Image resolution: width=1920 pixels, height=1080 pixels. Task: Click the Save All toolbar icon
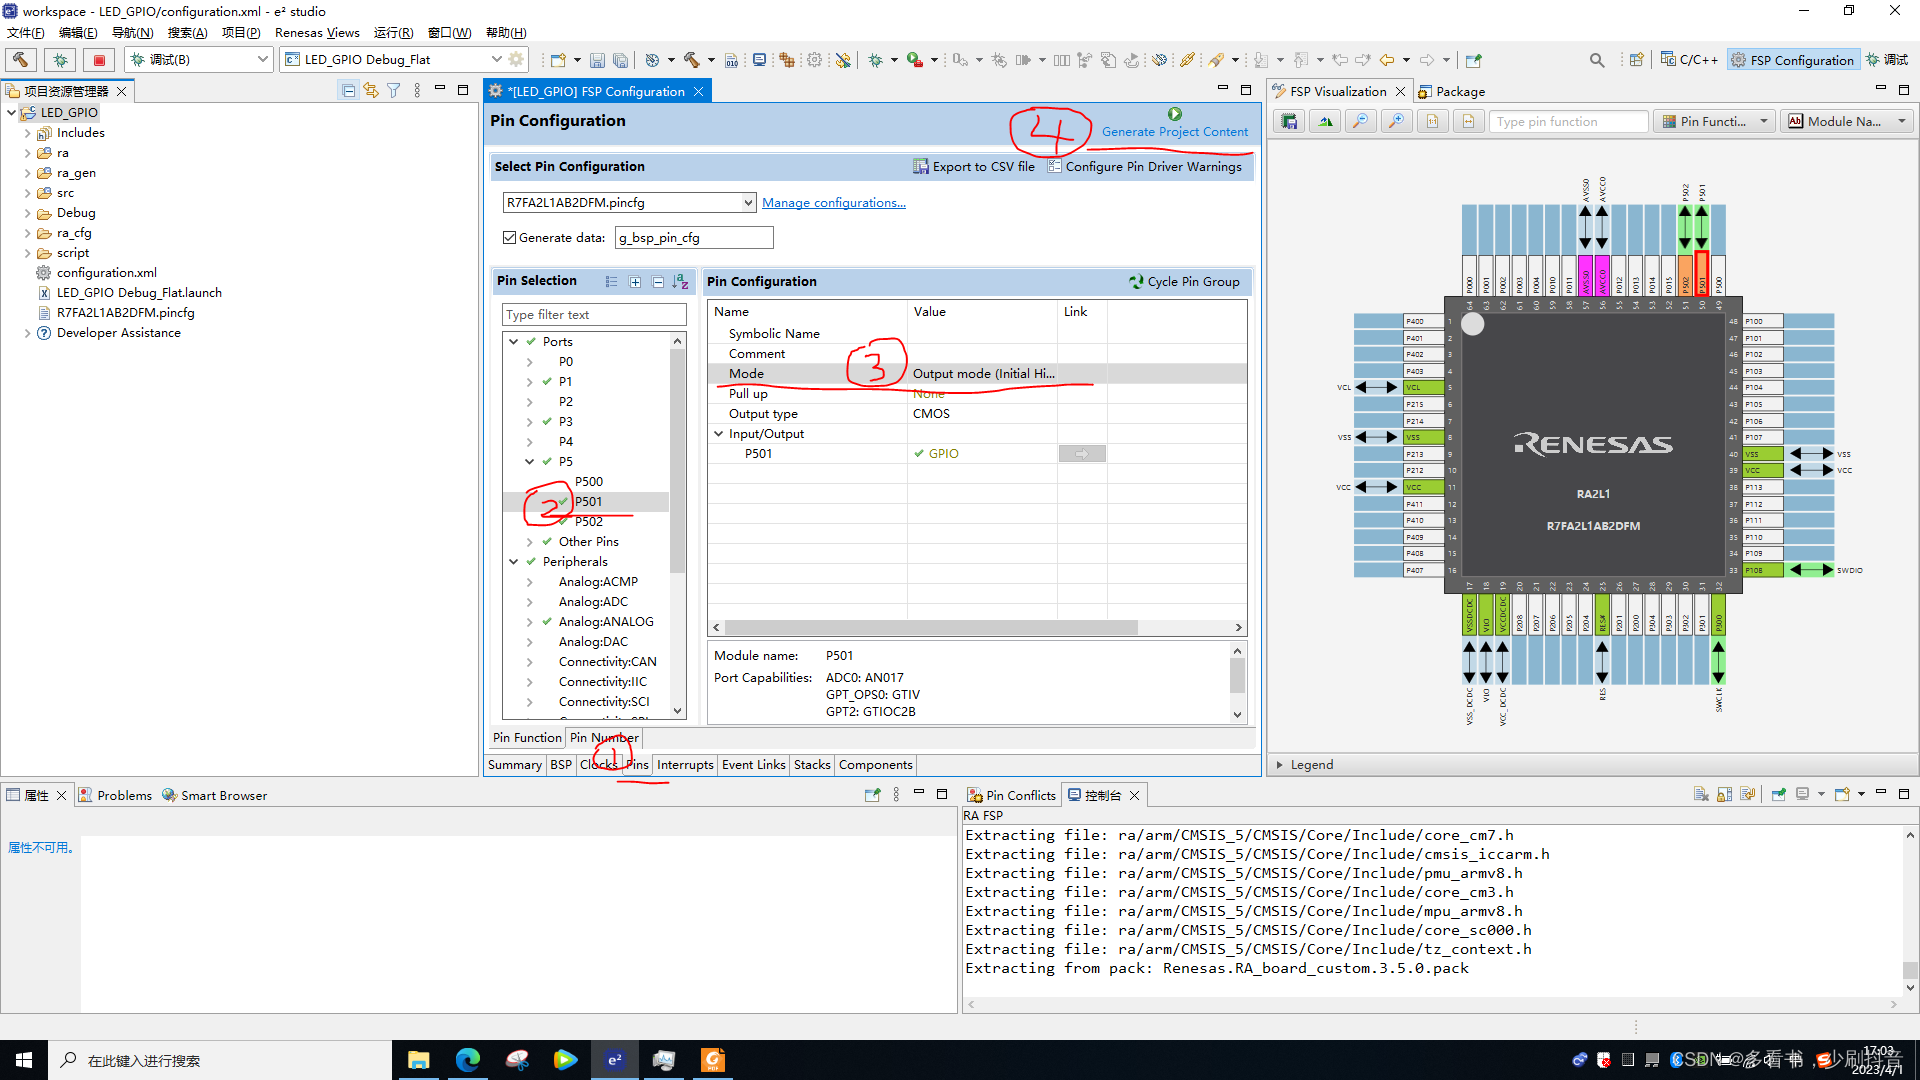click(x=620, y=60)
